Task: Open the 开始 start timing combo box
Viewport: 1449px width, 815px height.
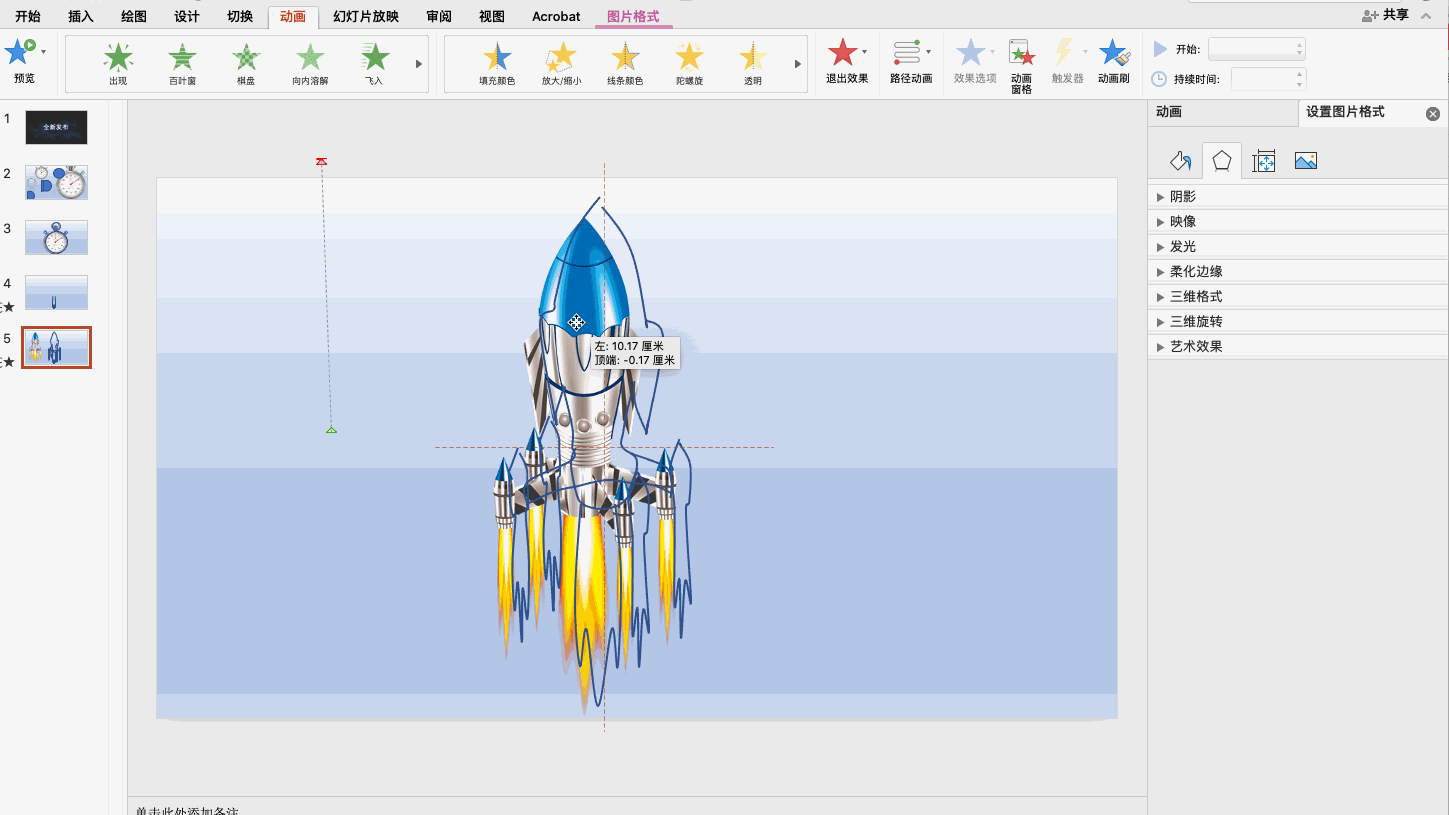Action: pos(1256,49)
